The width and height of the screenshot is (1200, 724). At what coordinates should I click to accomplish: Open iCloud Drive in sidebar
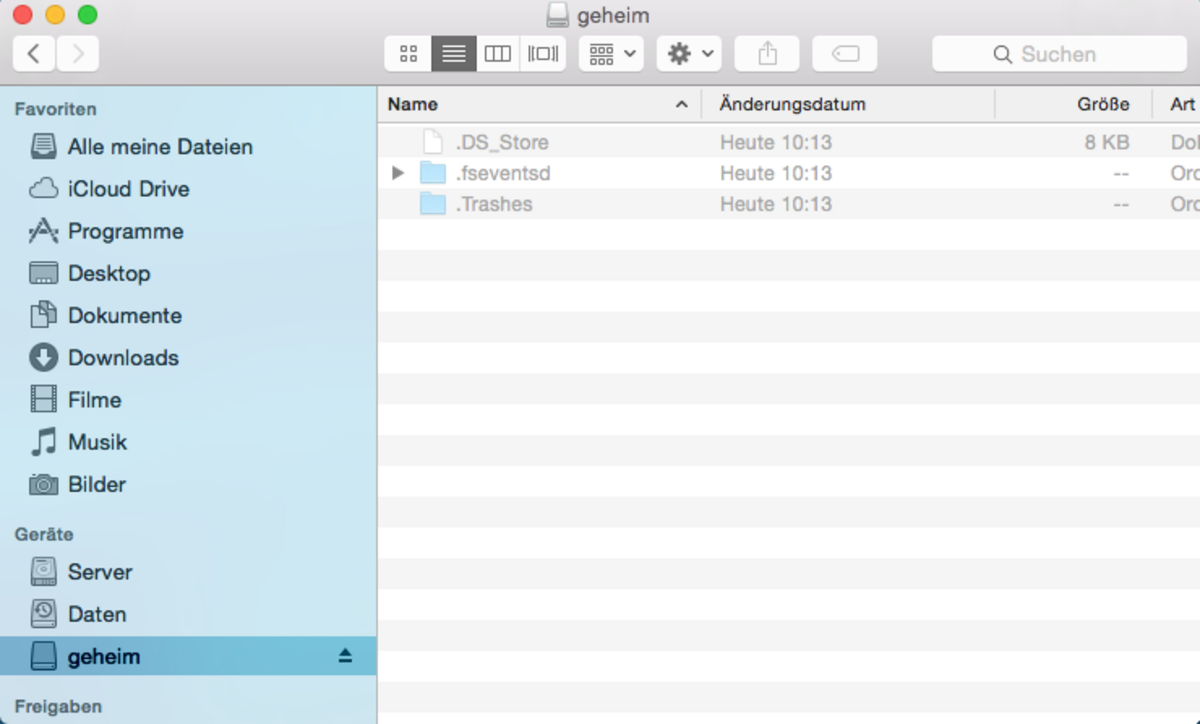pyautogui.click(x=127, y=189)
